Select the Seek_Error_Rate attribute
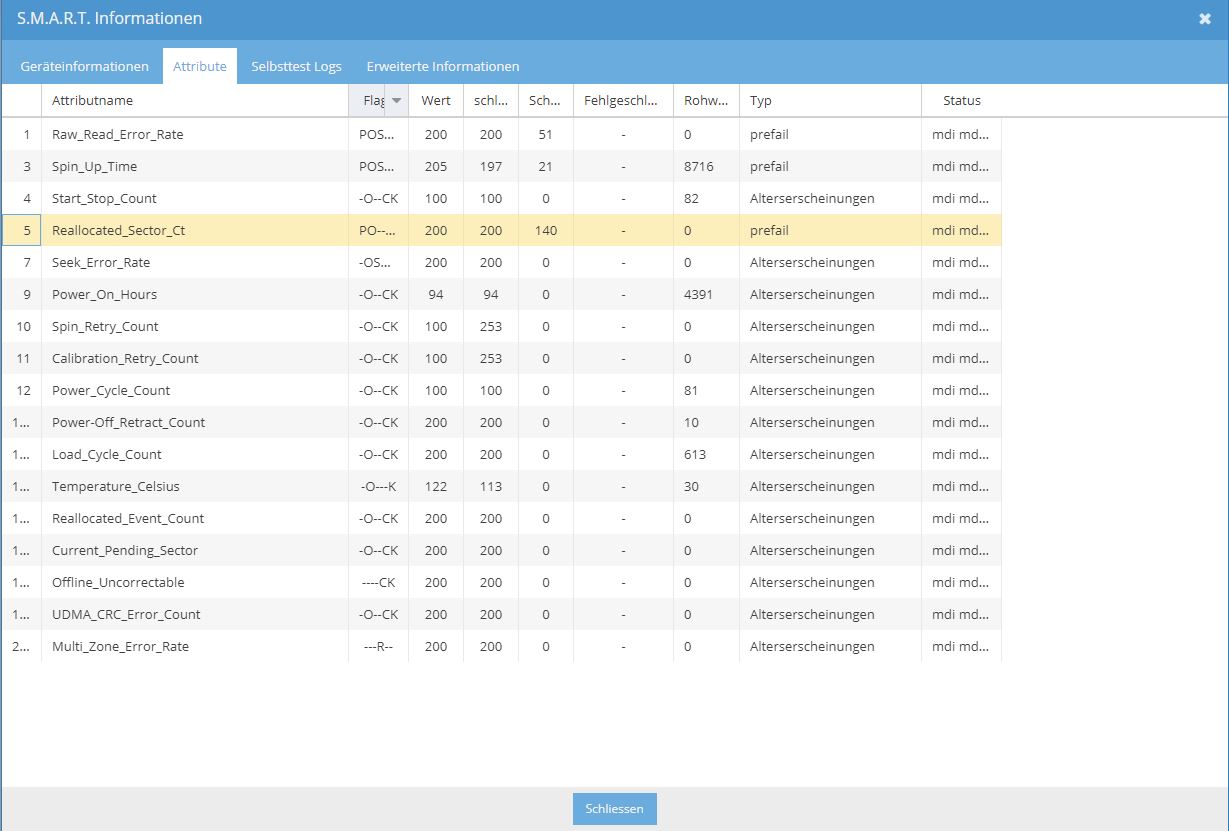This screenshot has height=831, width=1229. coord(101,262)
